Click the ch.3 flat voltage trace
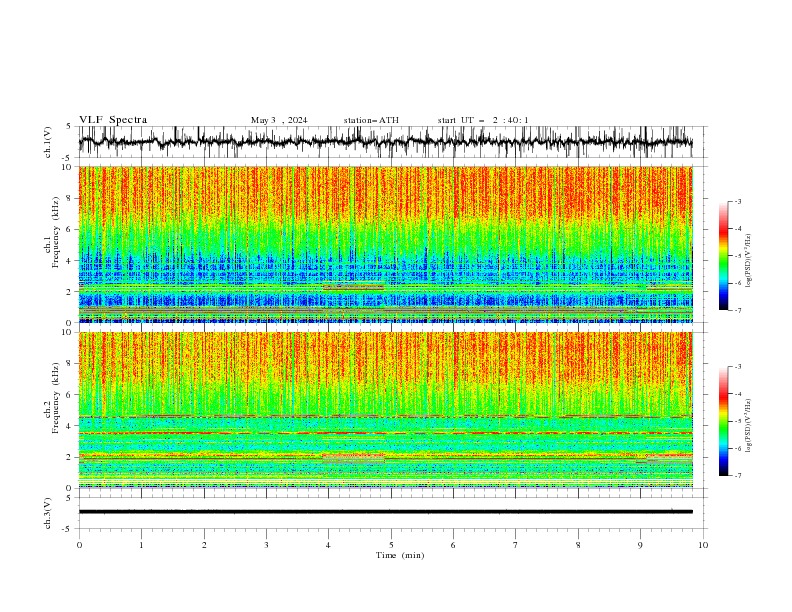 385,512
